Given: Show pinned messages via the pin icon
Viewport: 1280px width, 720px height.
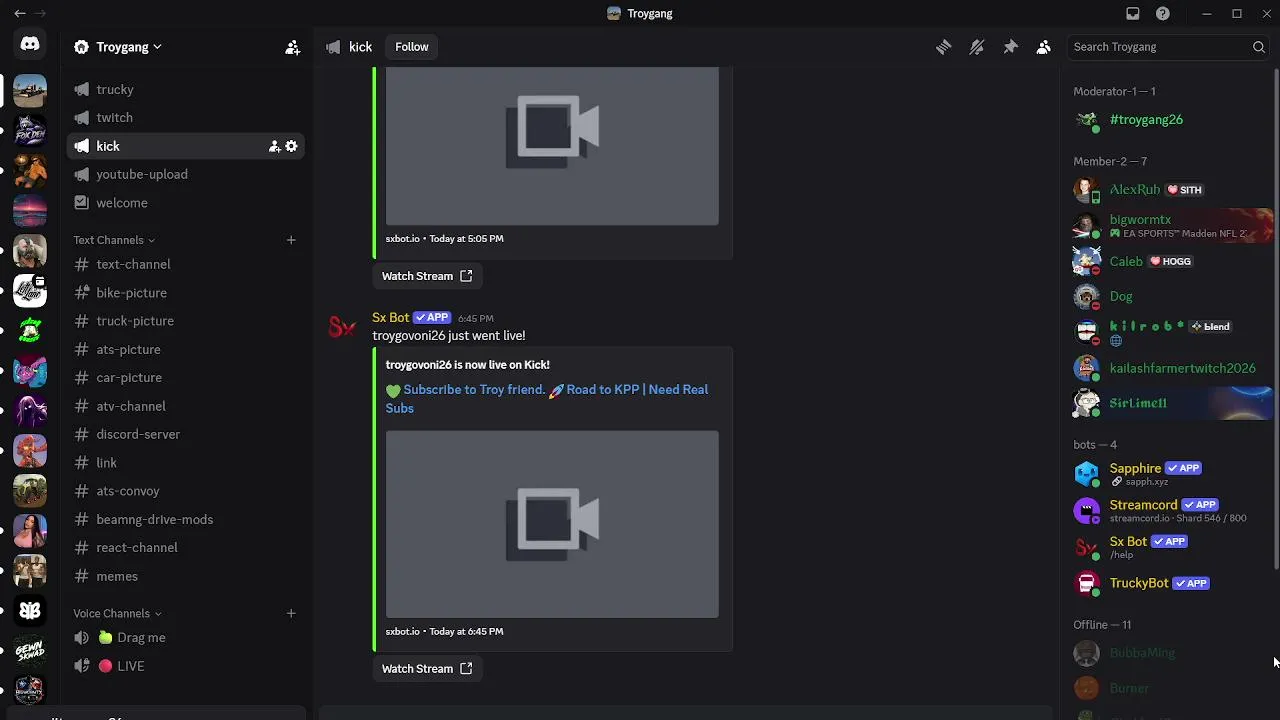Looking at the screenshot, I should 1010,47.
